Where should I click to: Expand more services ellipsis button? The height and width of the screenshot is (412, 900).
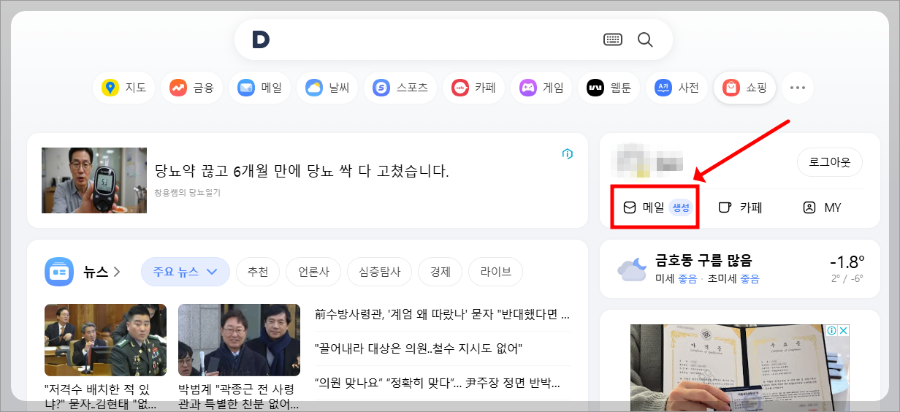coord(798,88)
